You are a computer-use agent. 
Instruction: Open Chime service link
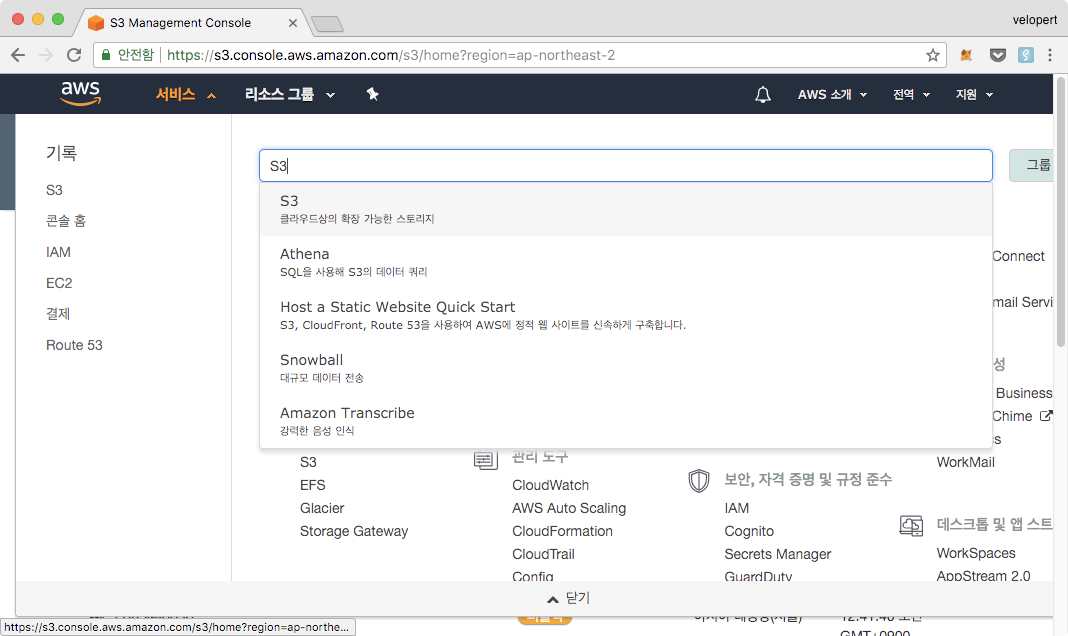tap(1011, 415)
